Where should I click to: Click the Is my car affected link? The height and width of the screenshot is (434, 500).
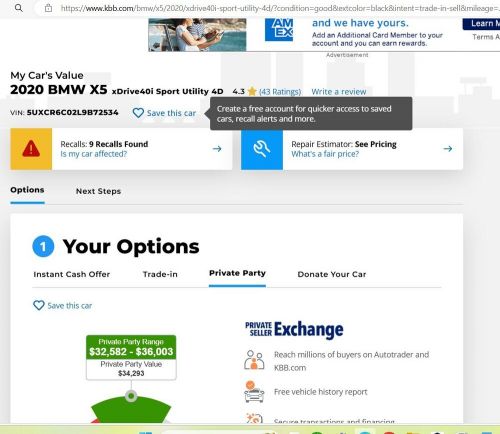pyautogui.click(x=94, y=154)
